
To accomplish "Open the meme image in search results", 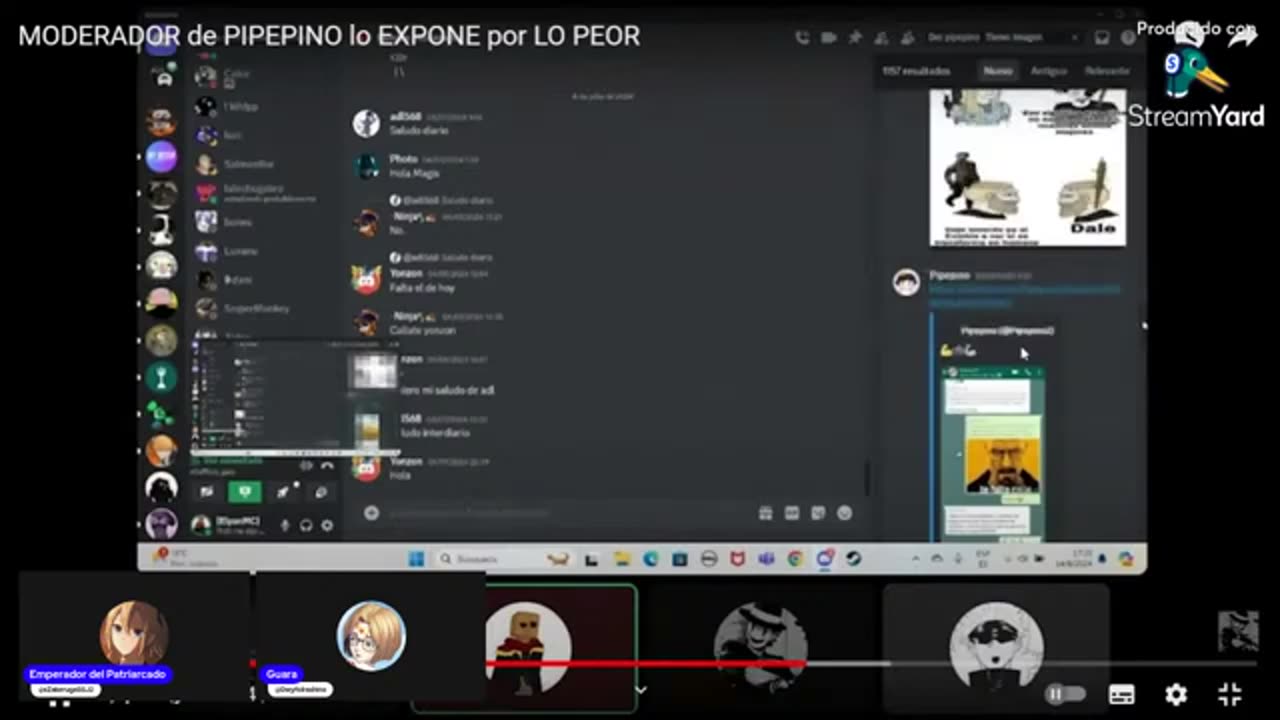I will [1027, 167].
